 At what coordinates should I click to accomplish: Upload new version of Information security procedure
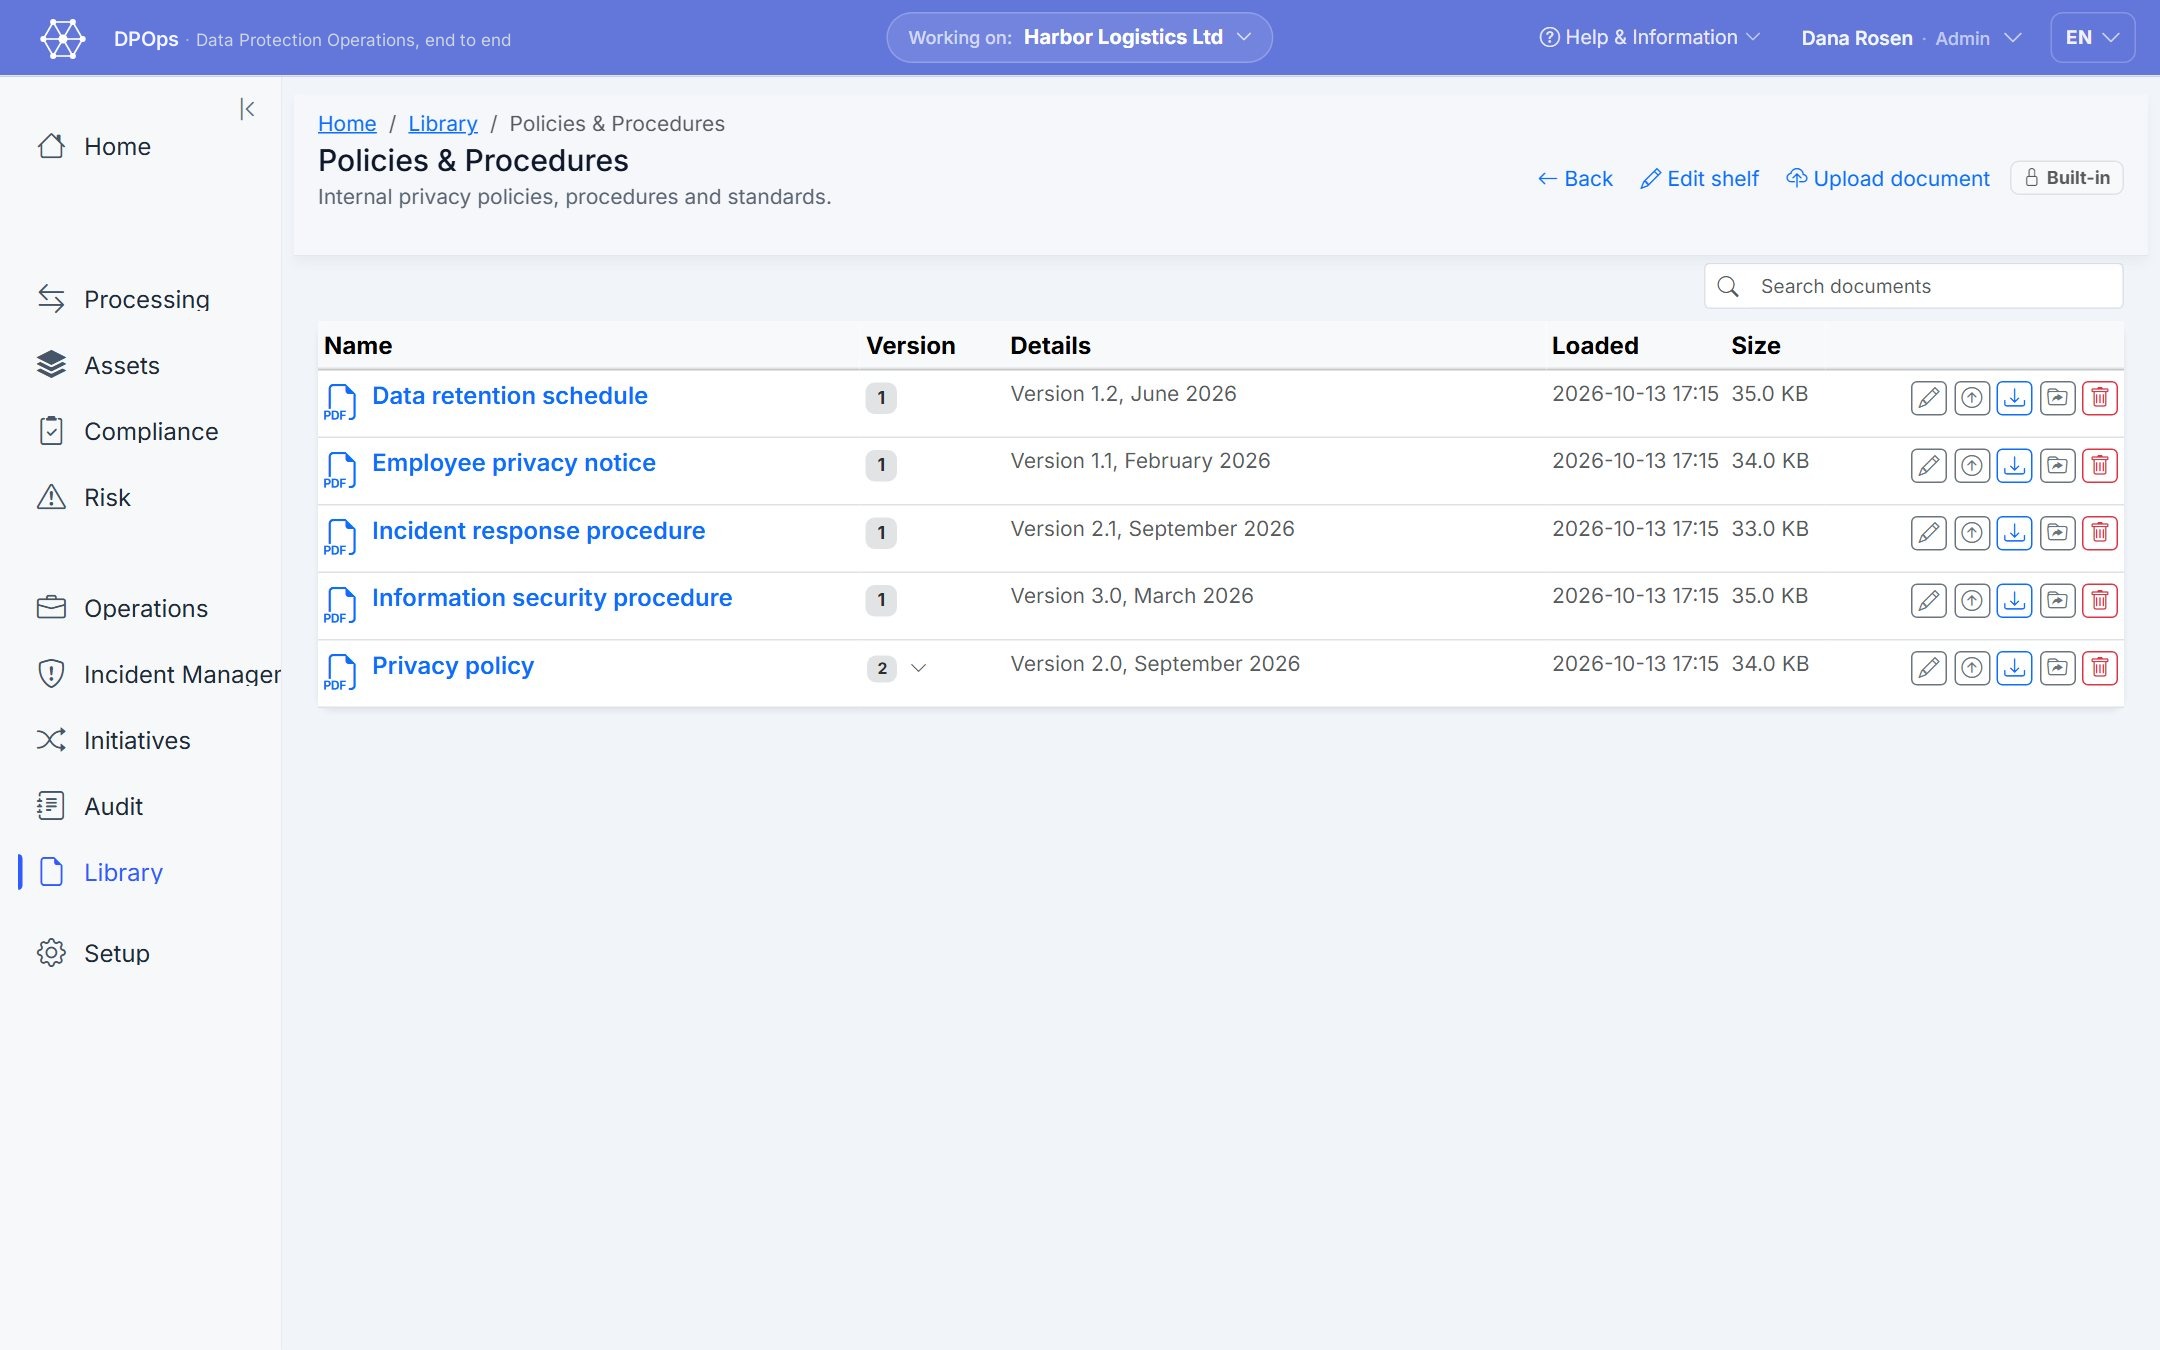point(1971,600)
